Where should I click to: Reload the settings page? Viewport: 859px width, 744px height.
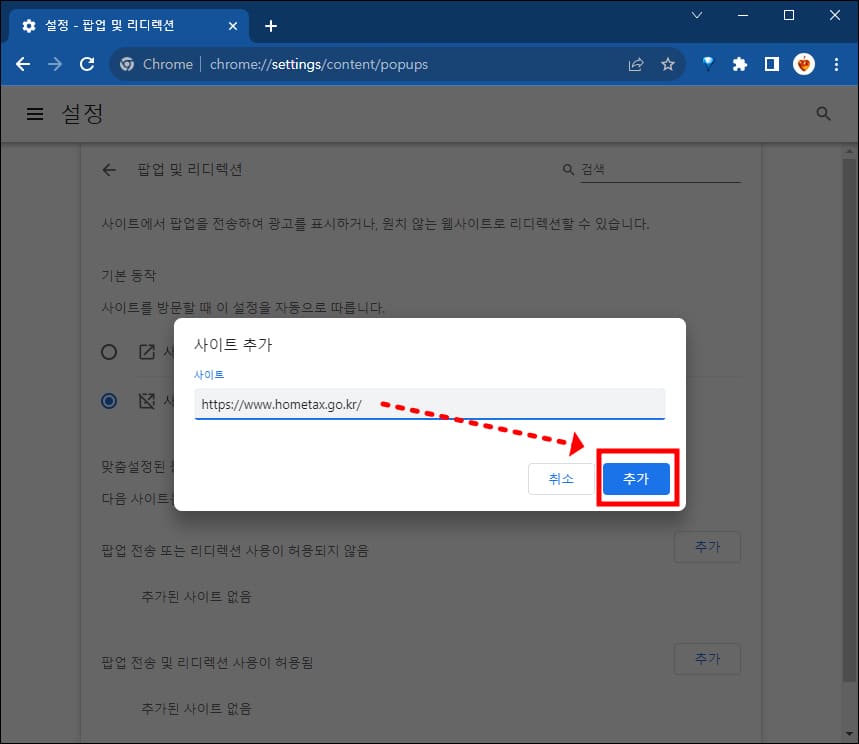pos(87,63)
